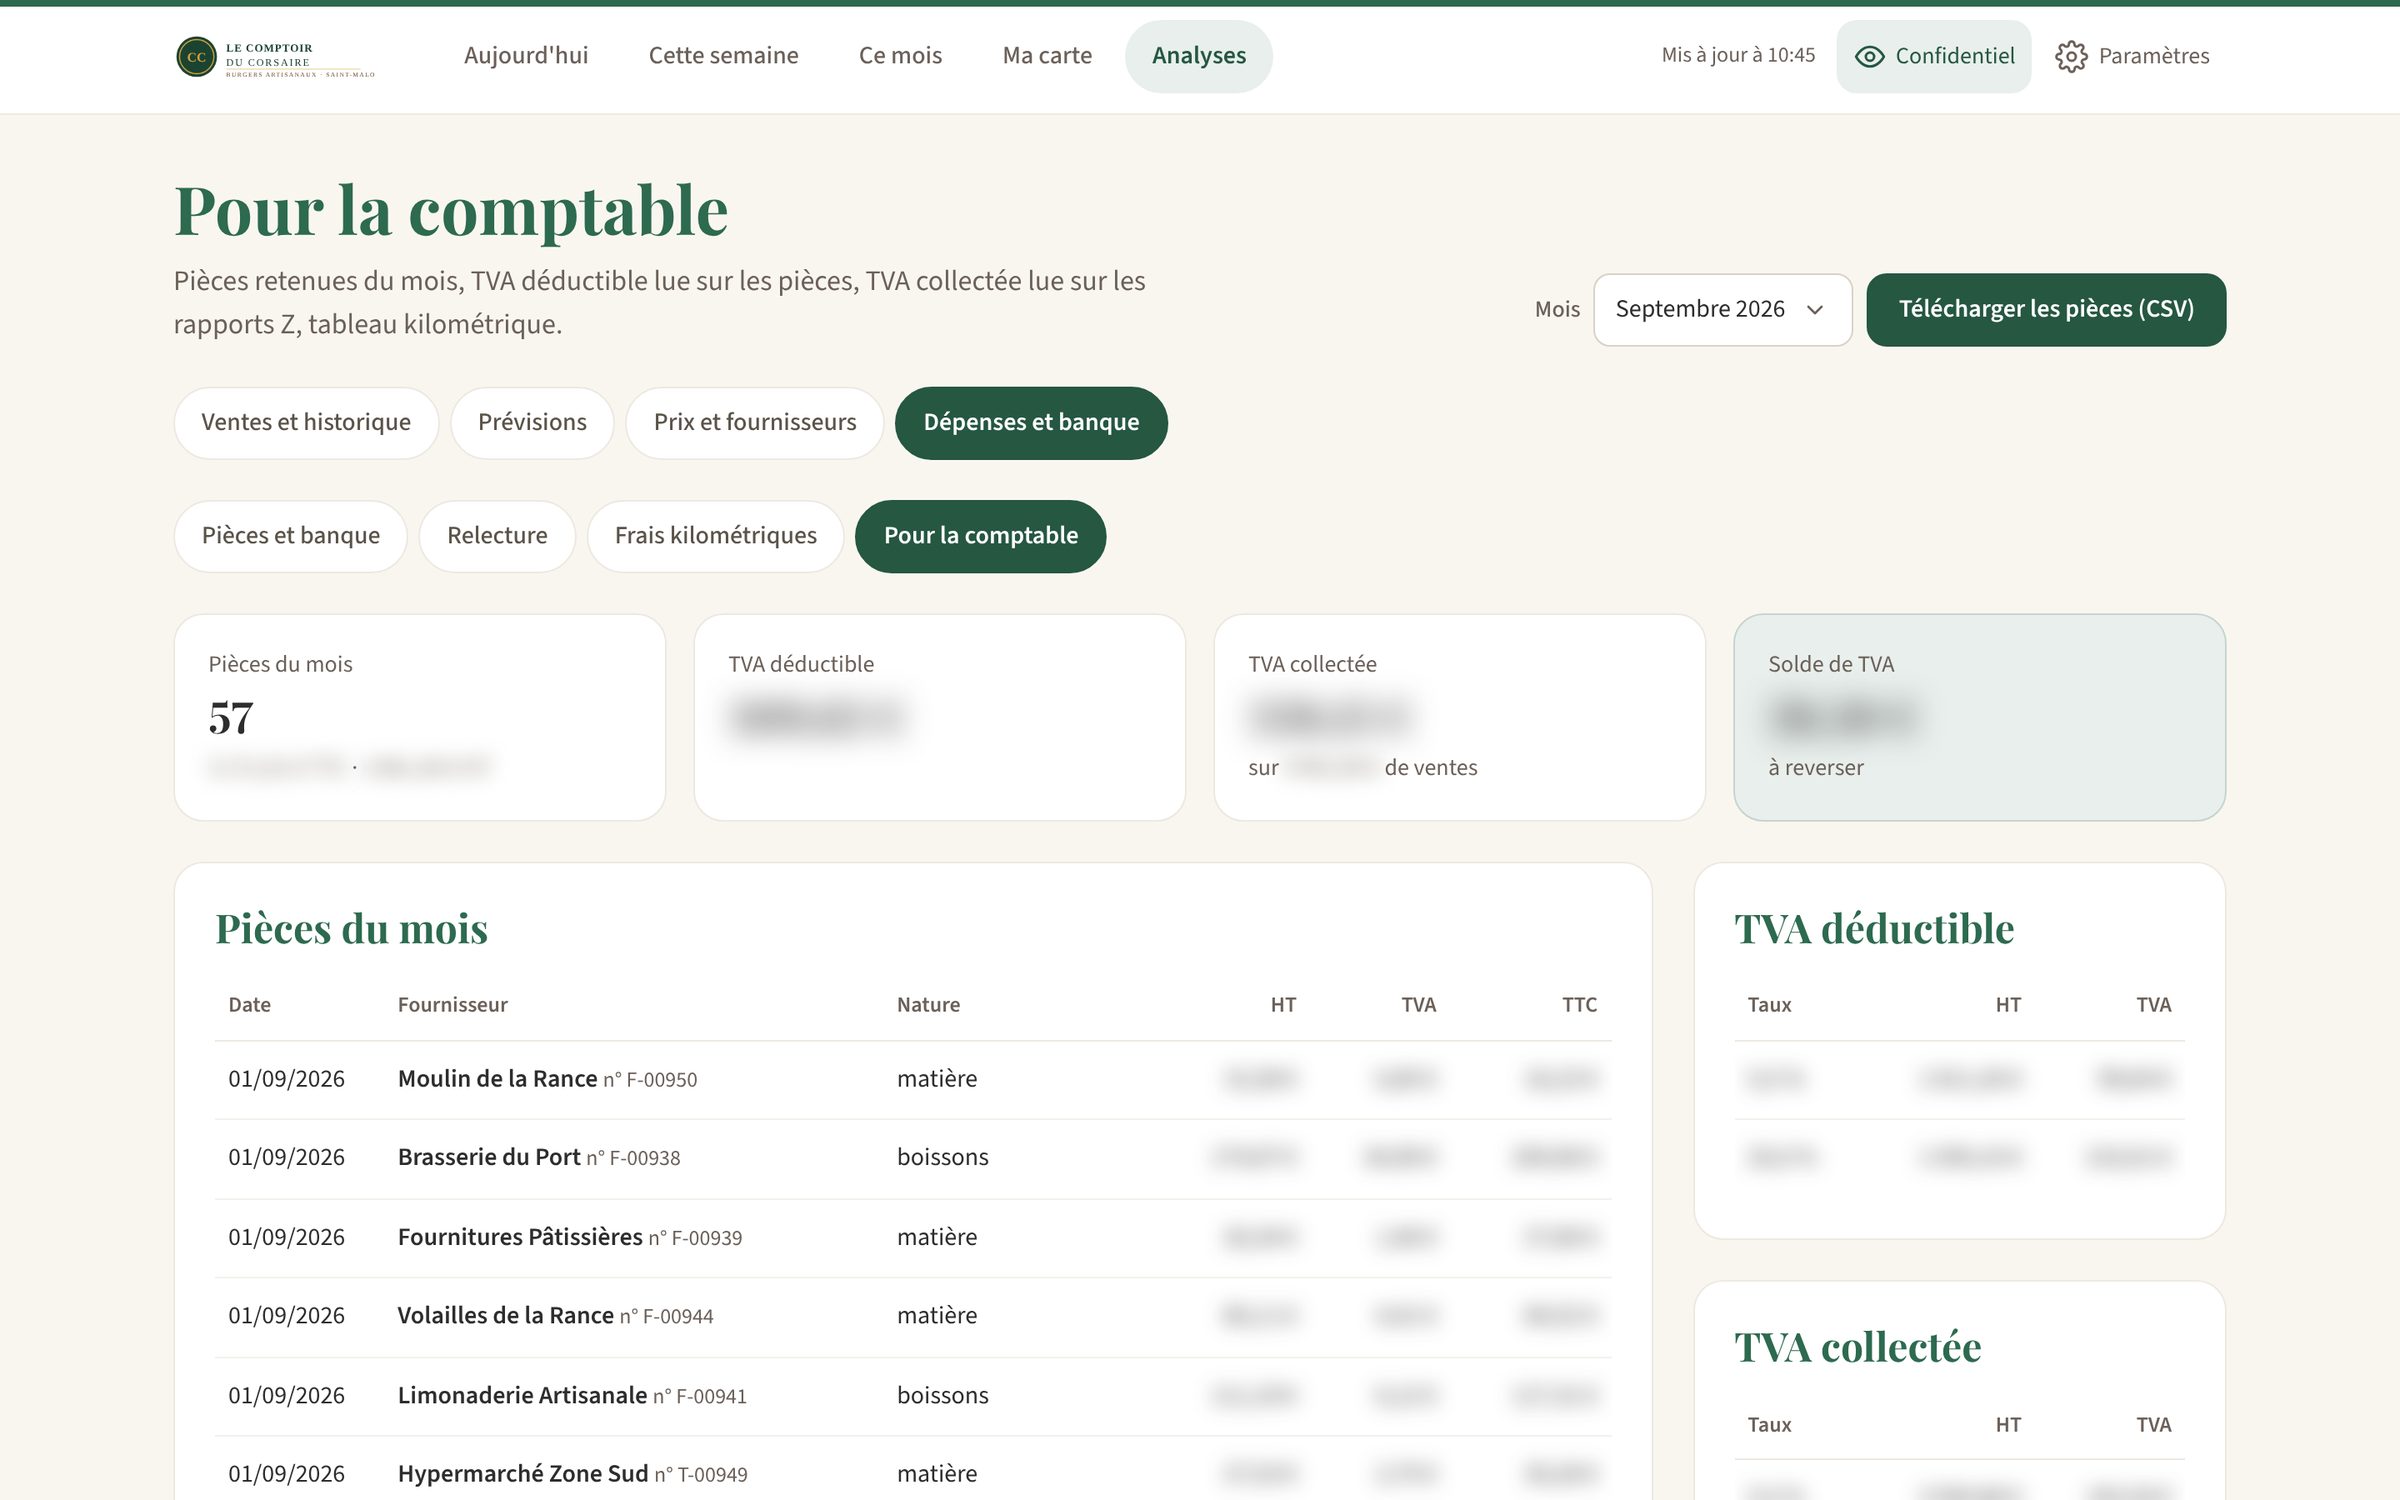The width and height of the screenshot is (2400, 1500).
Task: Select Brasserie du Port row
Action: (913, 1158)
